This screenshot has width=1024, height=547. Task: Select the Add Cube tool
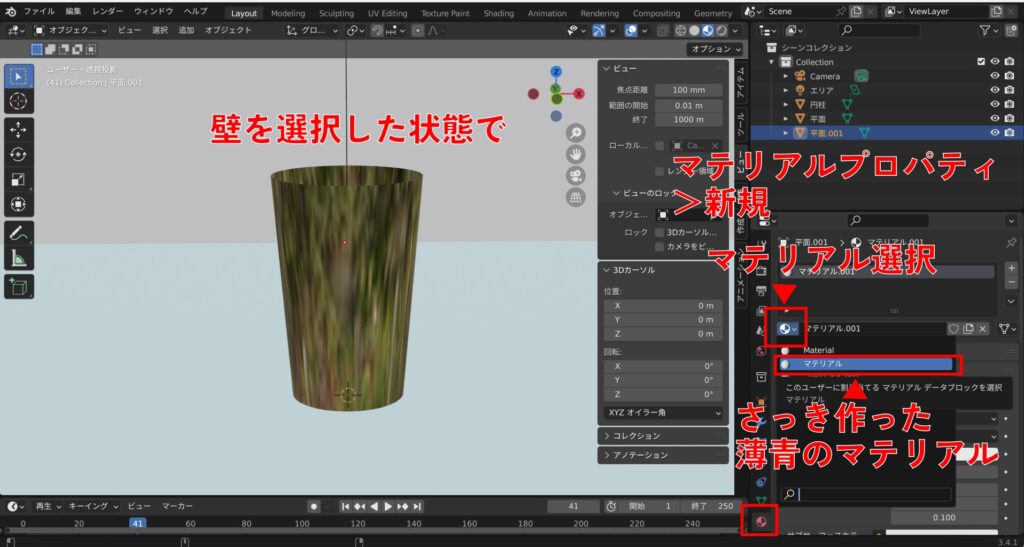coord(19,287)
